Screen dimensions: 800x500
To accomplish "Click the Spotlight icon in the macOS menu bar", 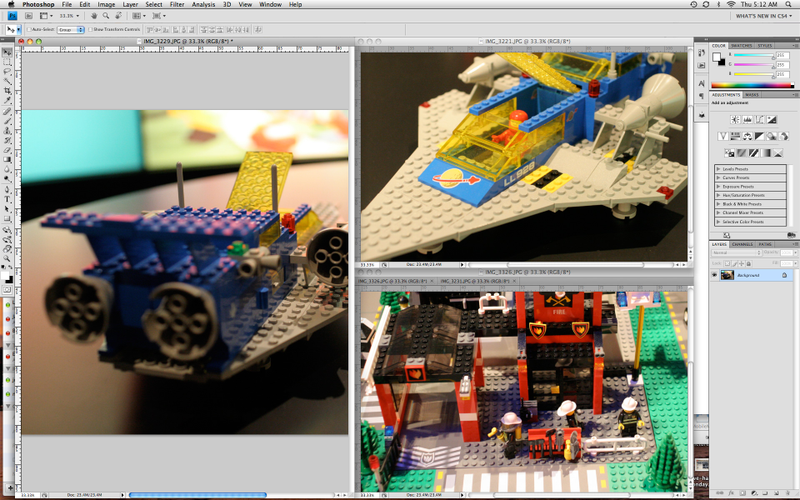I will tap(789, 4).
